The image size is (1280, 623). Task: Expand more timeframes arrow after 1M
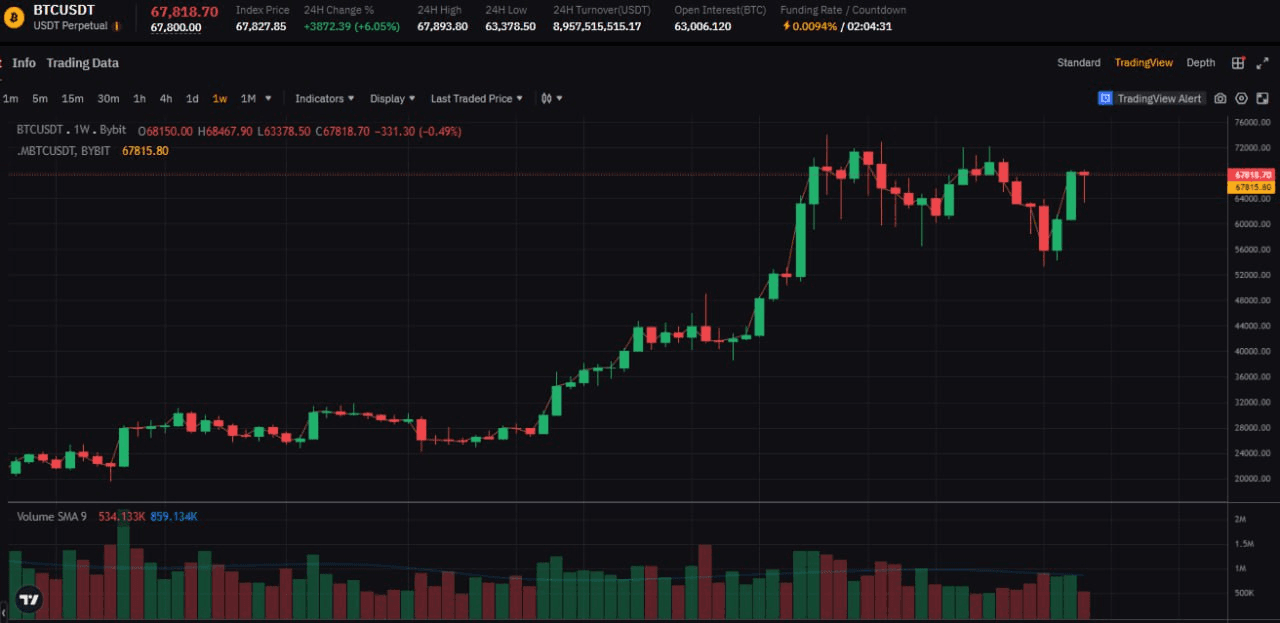(x=268, y=99)
